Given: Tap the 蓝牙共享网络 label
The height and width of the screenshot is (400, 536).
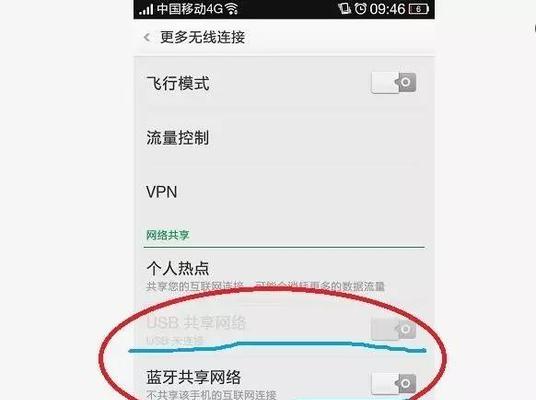Looking at the screenshot, I should [x=194, y=377].
